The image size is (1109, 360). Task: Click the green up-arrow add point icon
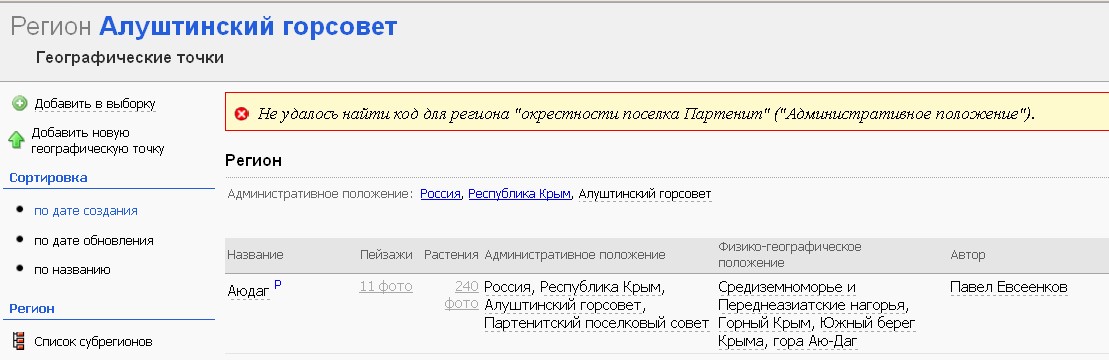pos(16,139)
